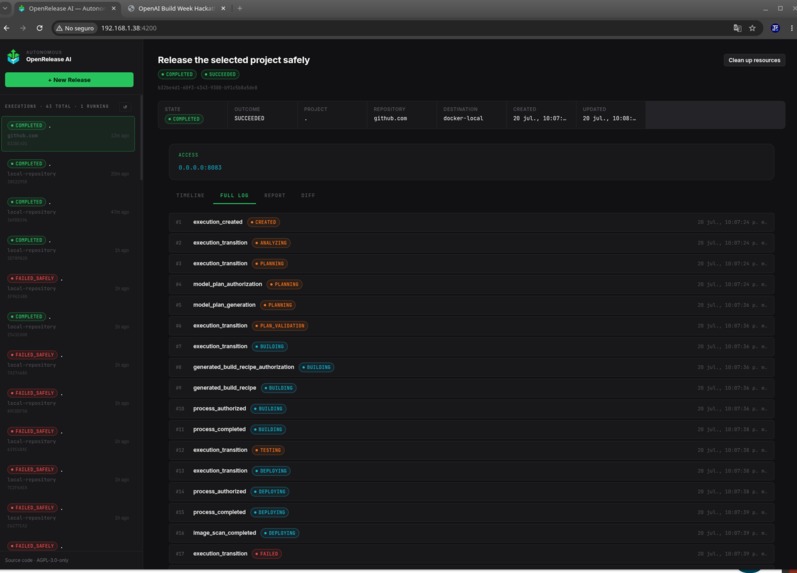
Task: Click the COMPLETED badge under the title
Action: pos(177,74)
